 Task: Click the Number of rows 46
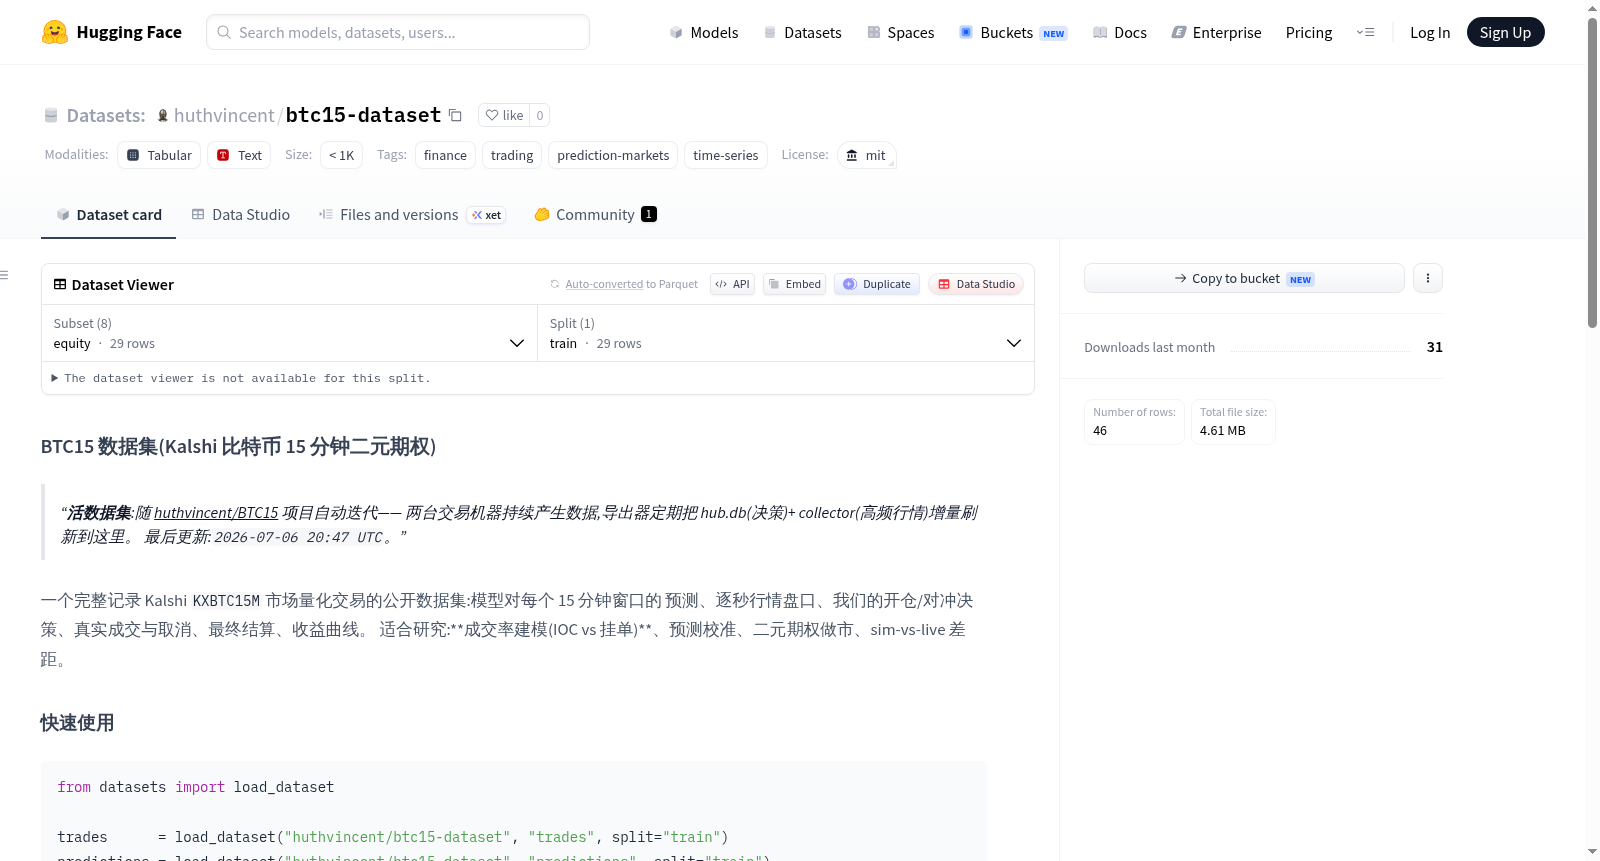[1134, 421]
